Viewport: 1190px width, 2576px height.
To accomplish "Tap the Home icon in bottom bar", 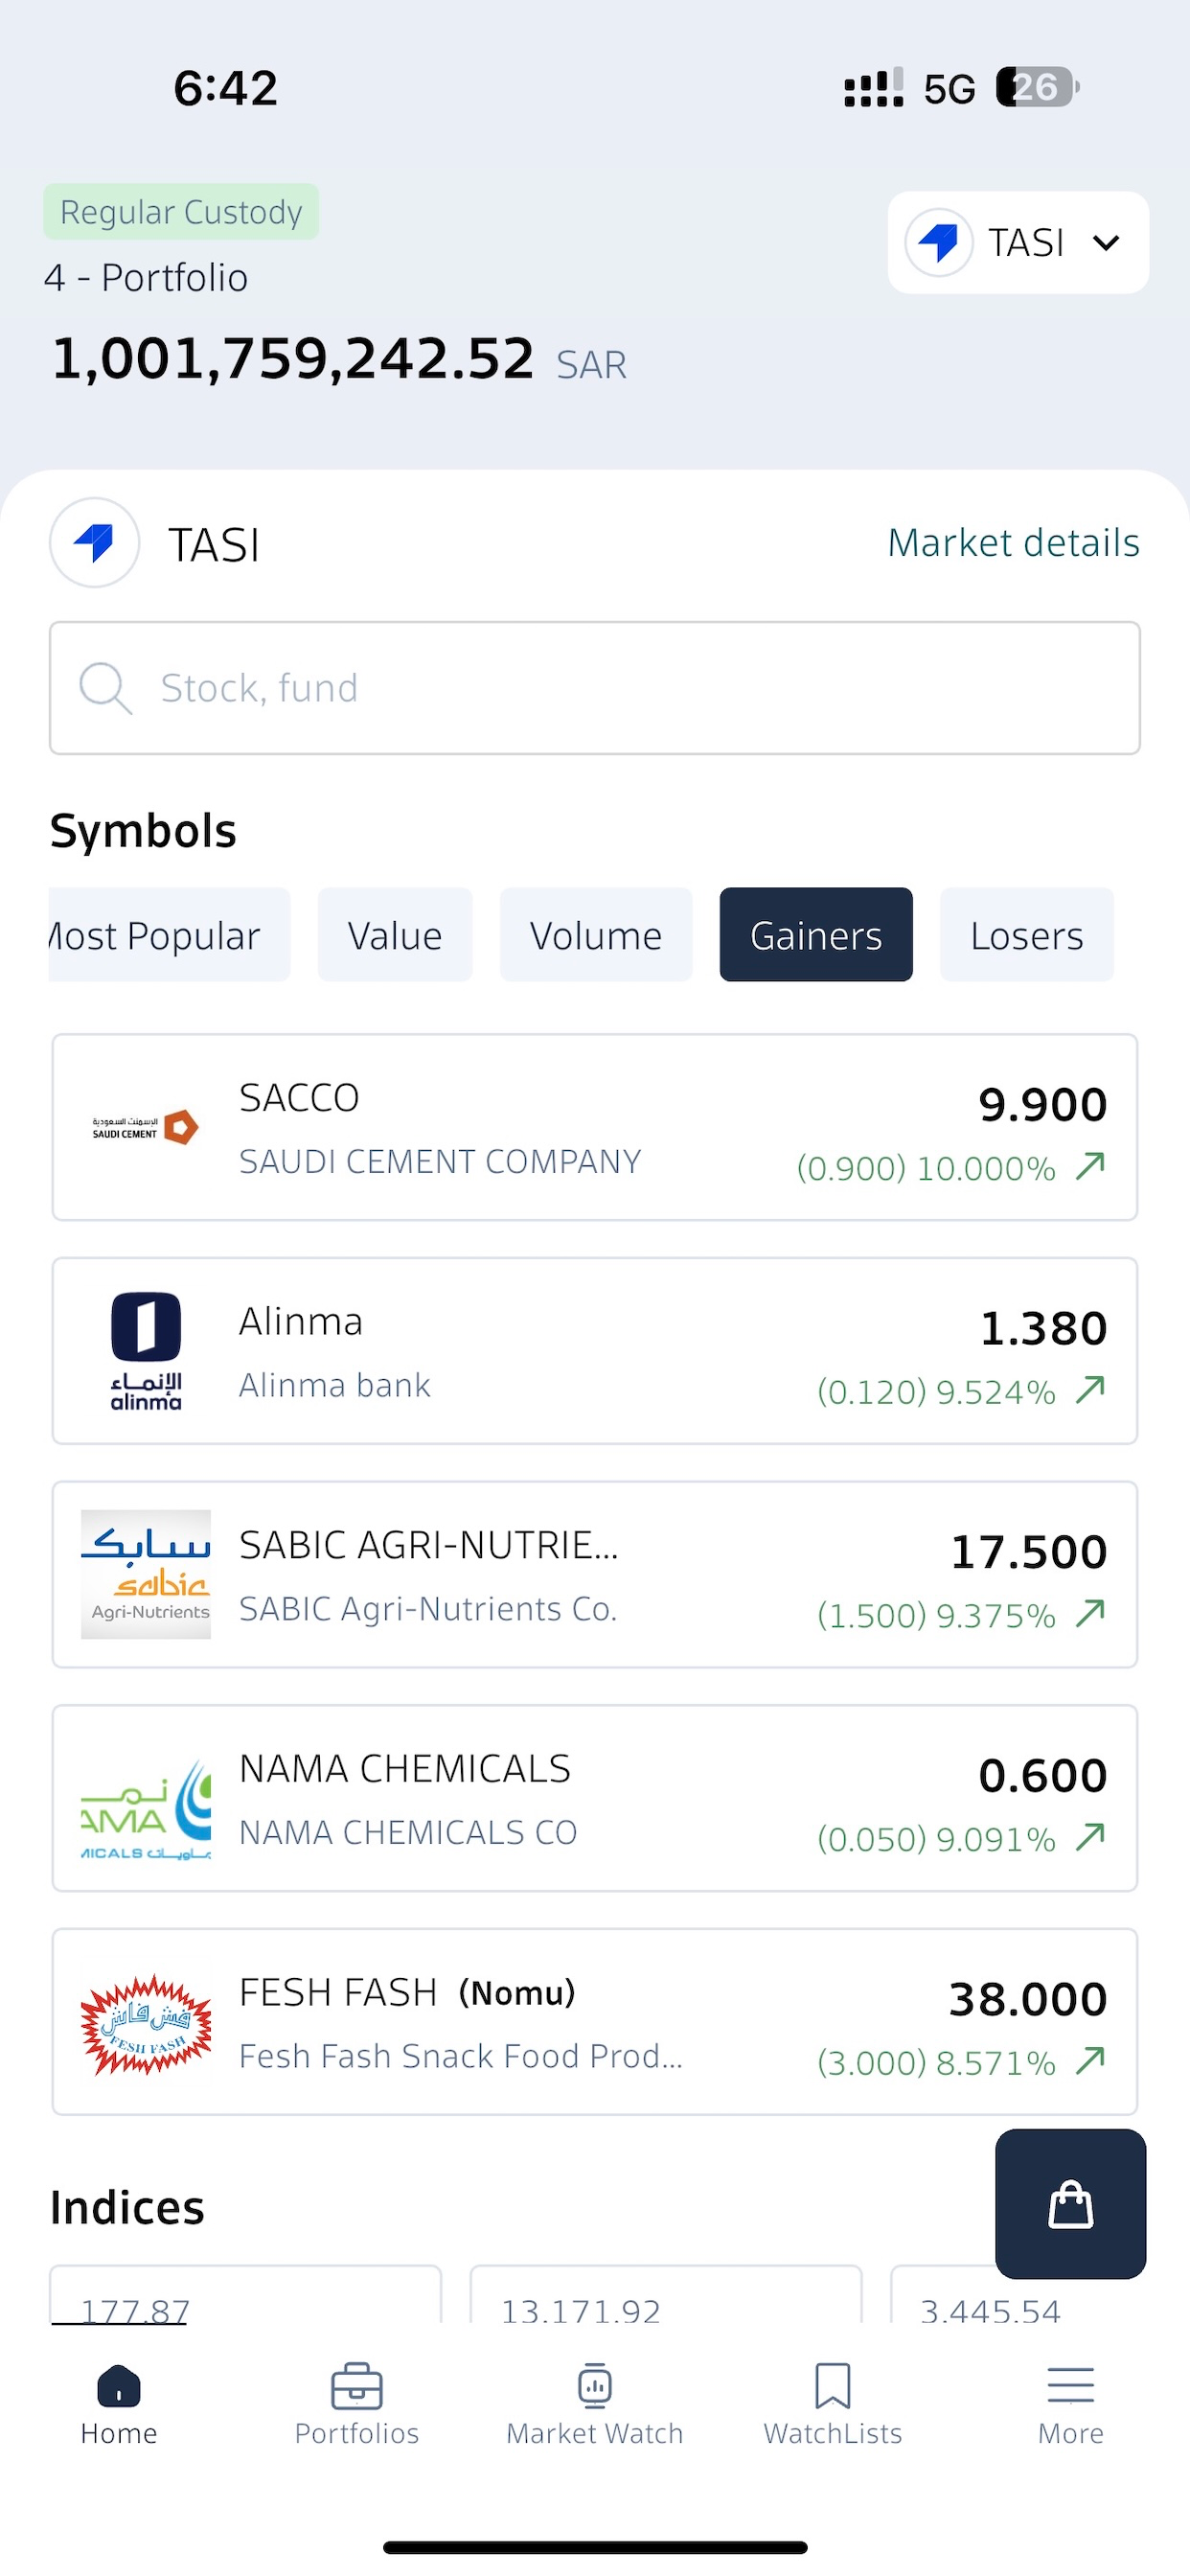I will point(119,2386).
